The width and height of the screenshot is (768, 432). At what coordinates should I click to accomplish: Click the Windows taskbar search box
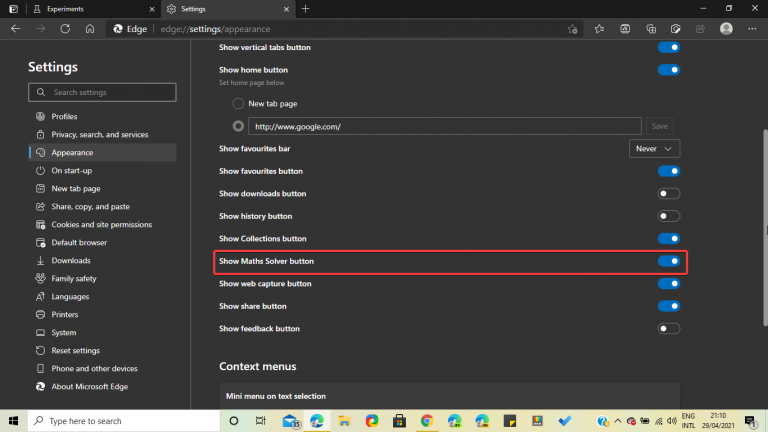(124, 421)
